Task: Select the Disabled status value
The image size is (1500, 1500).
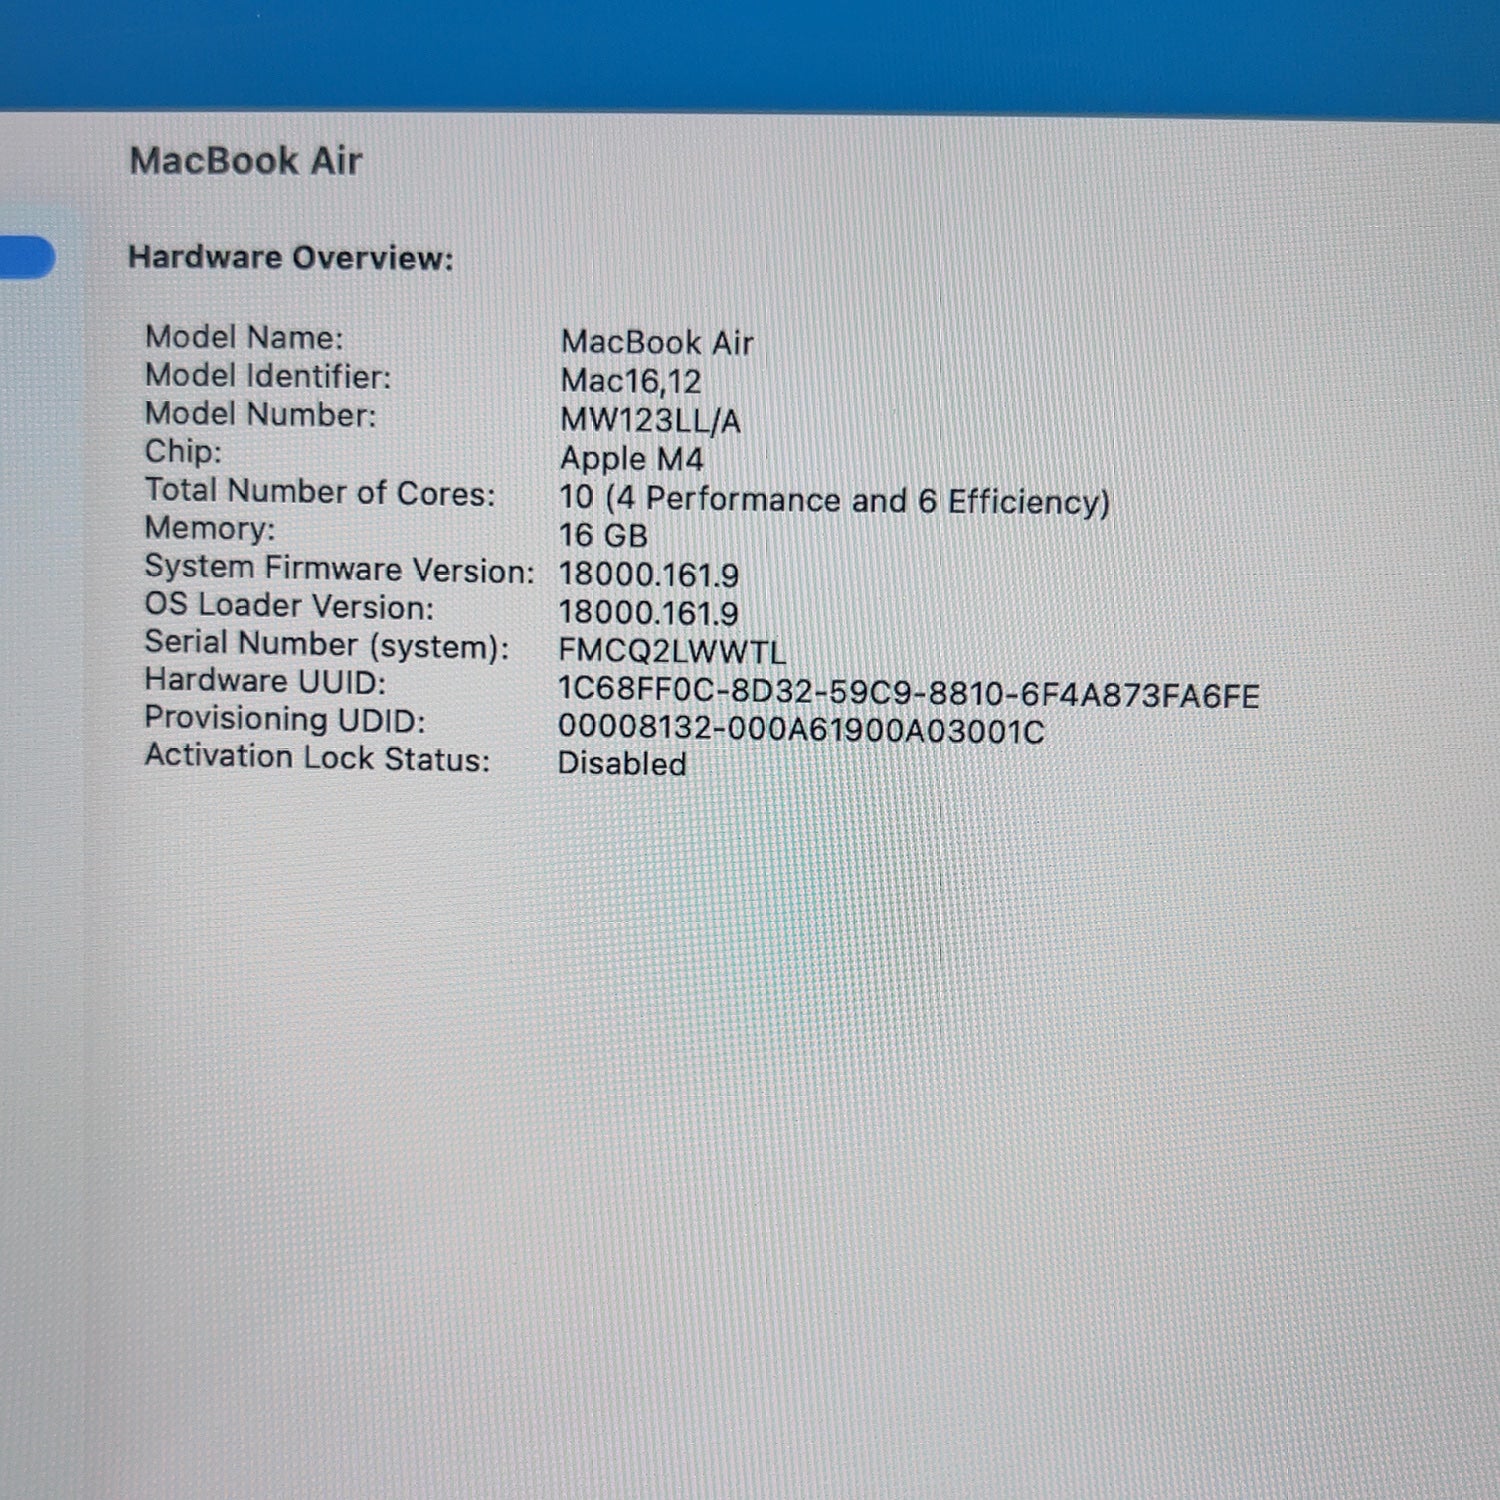Action: (622, 764)
